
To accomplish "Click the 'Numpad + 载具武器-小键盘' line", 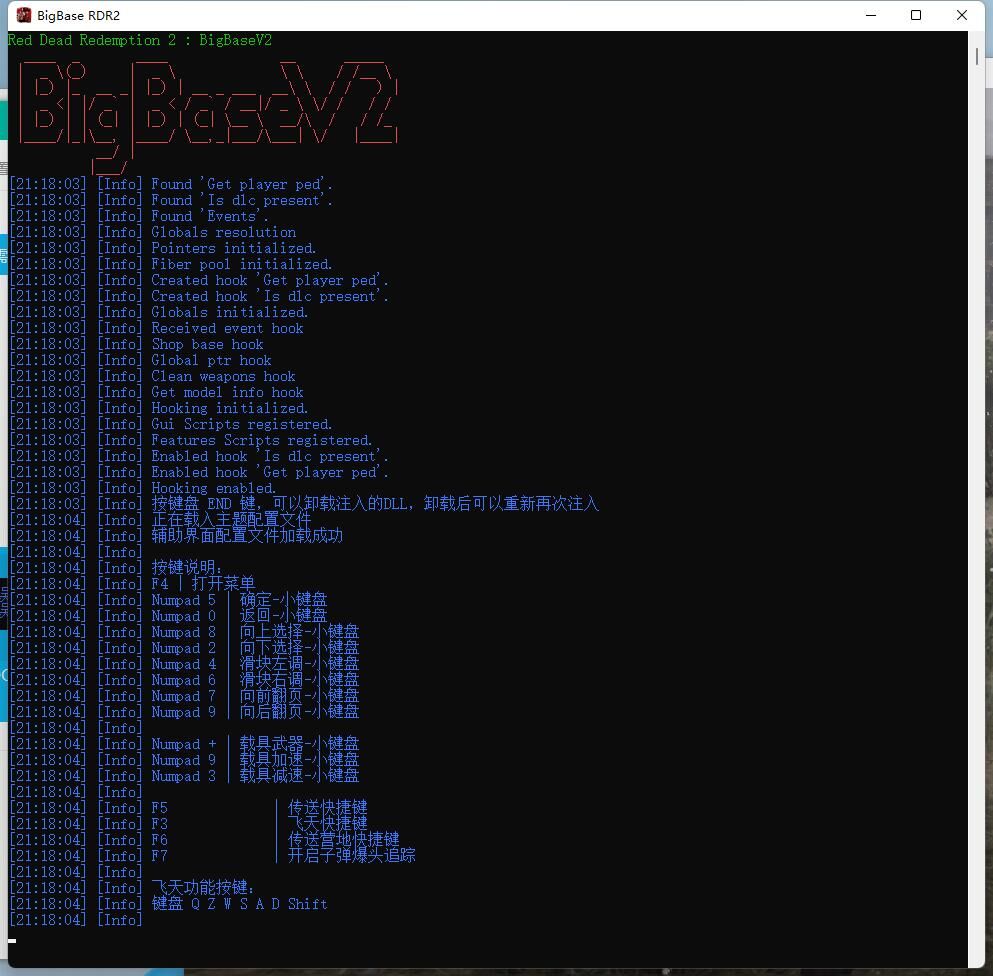I will 184,744.
